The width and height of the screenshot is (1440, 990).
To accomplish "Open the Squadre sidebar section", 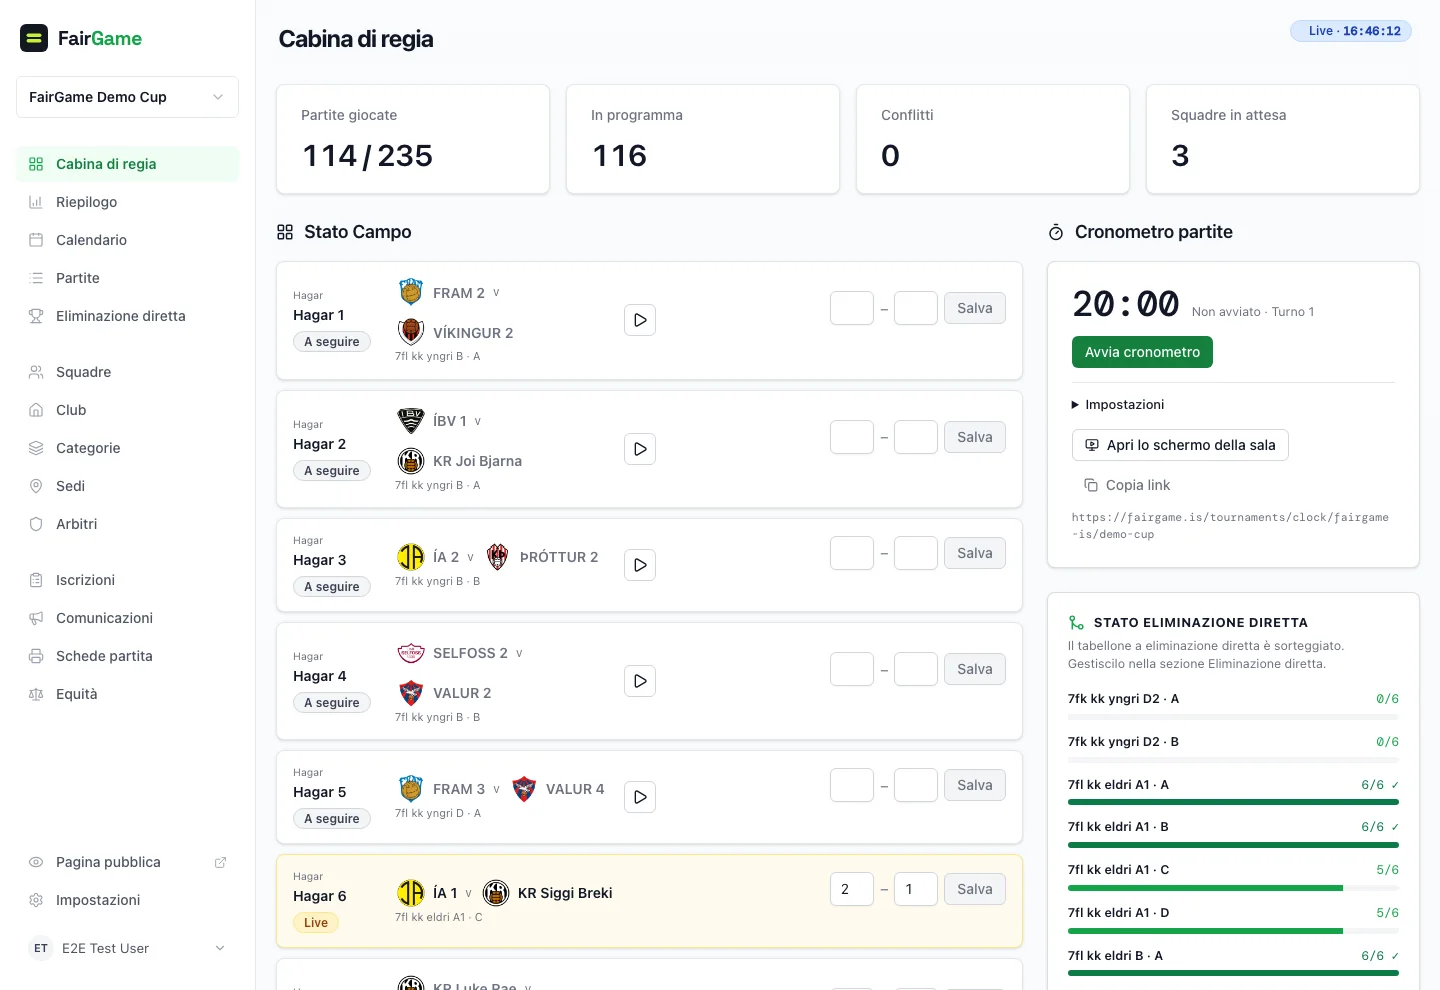I will click(127, 372).
